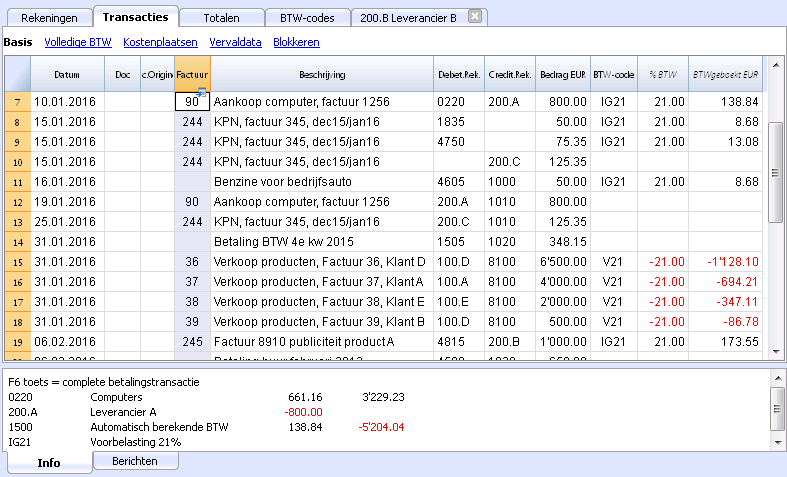Click the table select-all corner cell

tap(18, 74)
